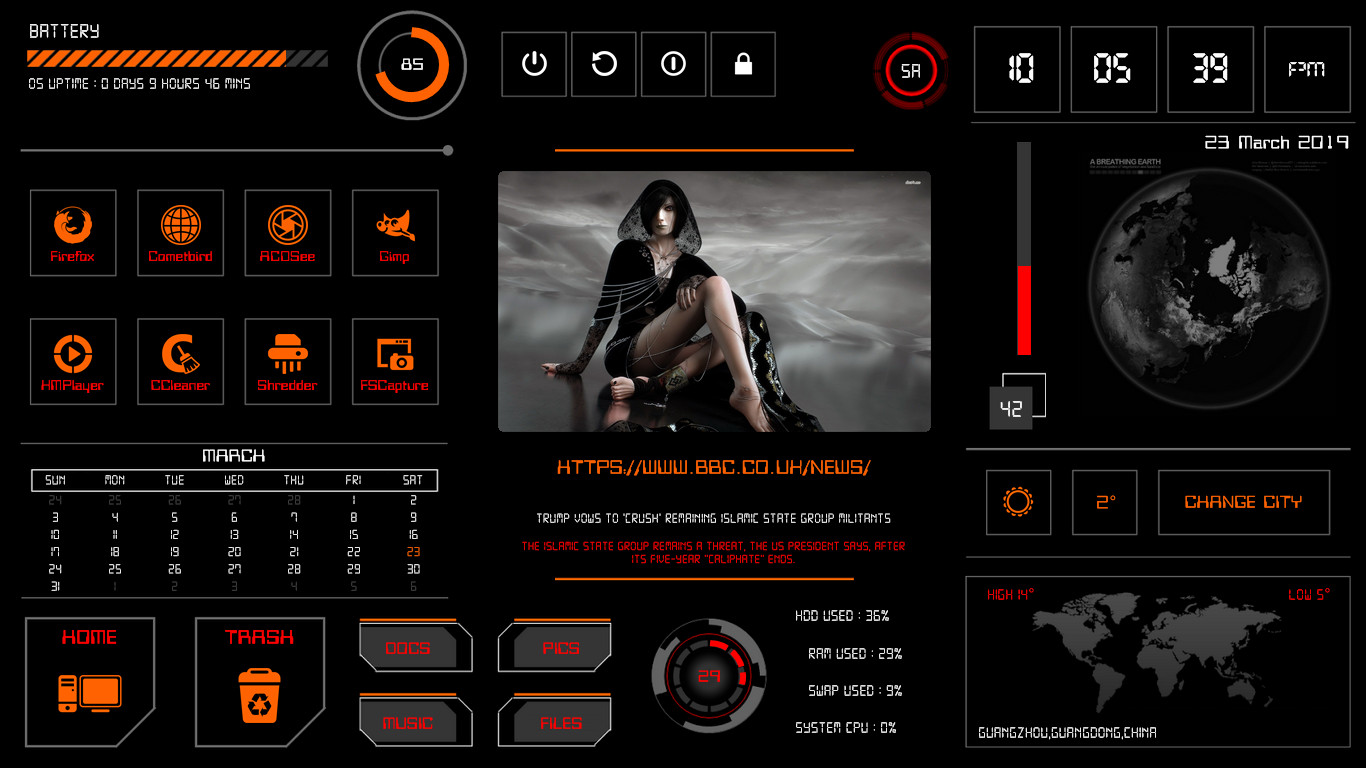1366x768 pixels.
Task: Click the OS UPTIME text line
Action: (x=139, y=84)
